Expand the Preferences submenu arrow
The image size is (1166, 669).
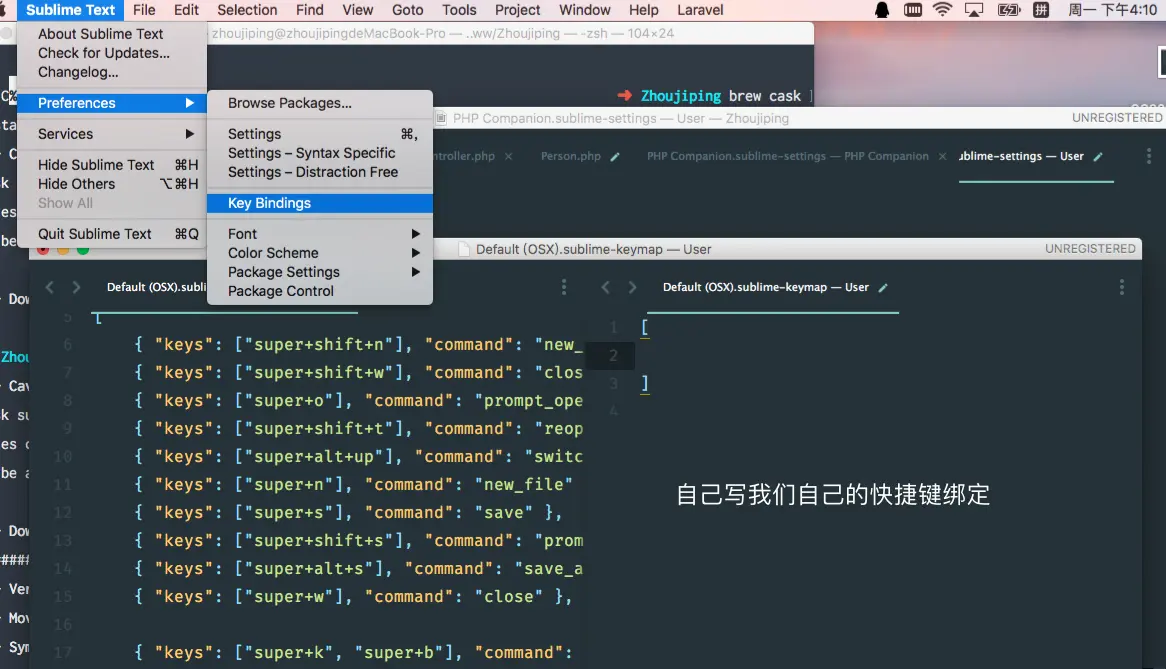(x=190, y=103)
